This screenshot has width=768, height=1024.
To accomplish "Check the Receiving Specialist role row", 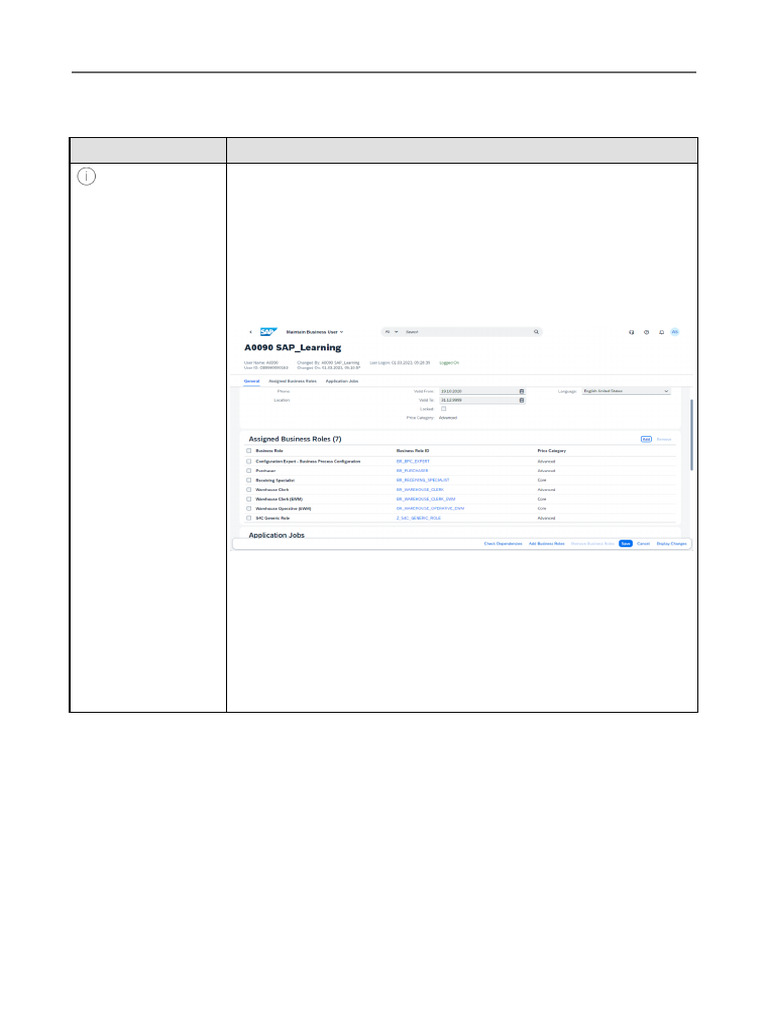I will click(x=249, y=480).
